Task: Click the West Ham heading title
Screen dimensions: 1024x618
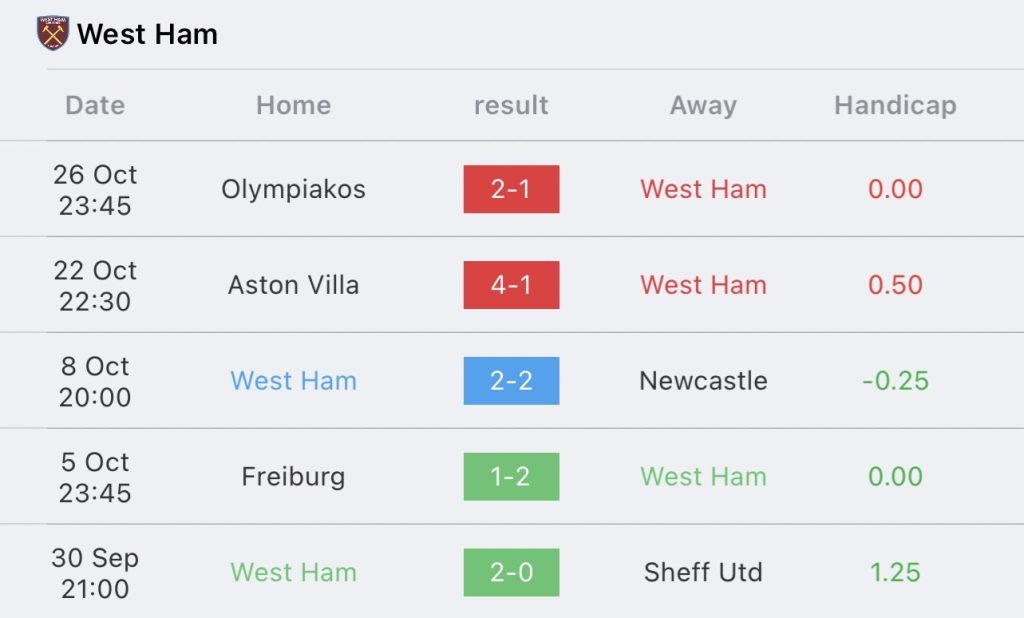Action: click(147, 34)
